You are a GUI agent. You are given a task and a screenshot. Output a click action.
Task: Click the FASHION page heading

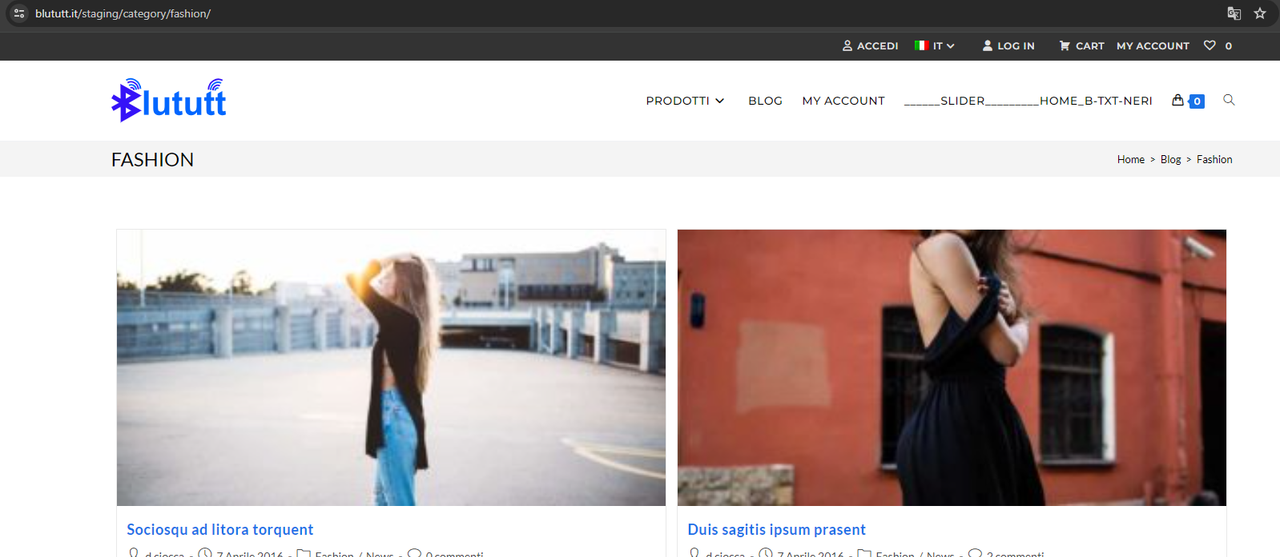153,160
